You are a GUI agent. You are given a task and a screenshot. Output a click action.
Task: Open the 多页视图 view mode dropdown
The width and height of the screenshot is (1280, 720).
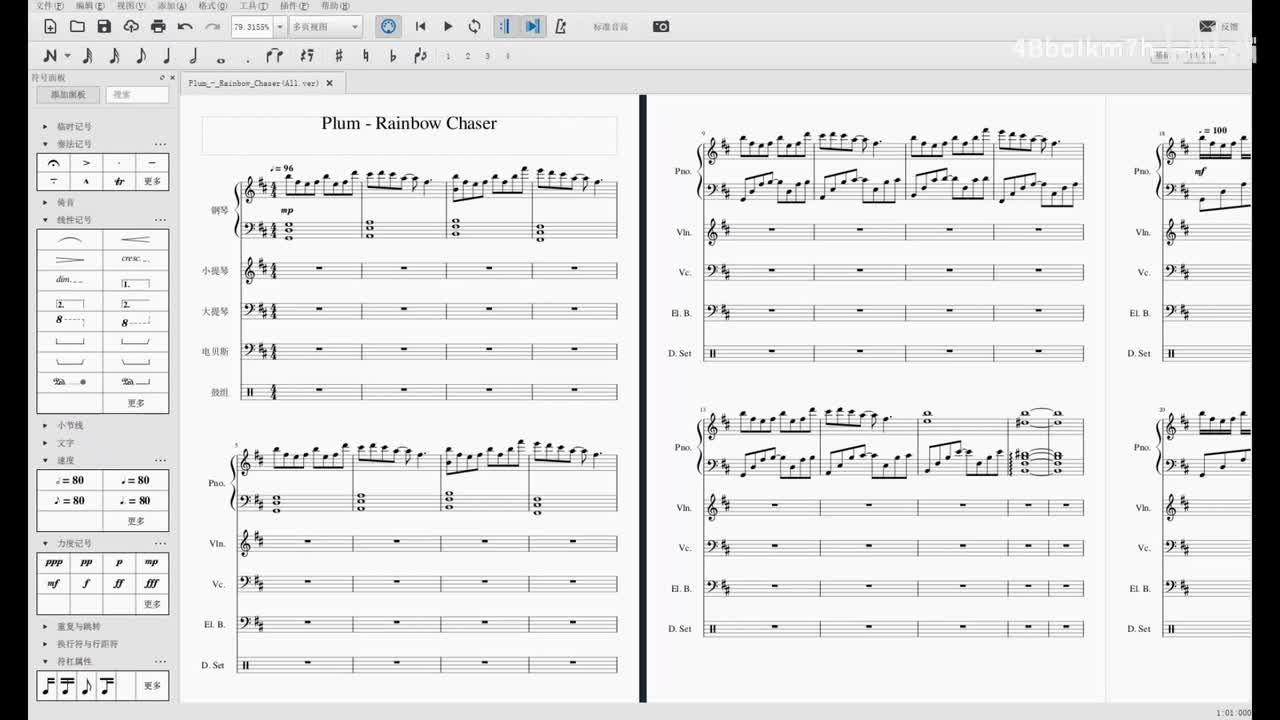pyautogui.click(x=326, y=26)
